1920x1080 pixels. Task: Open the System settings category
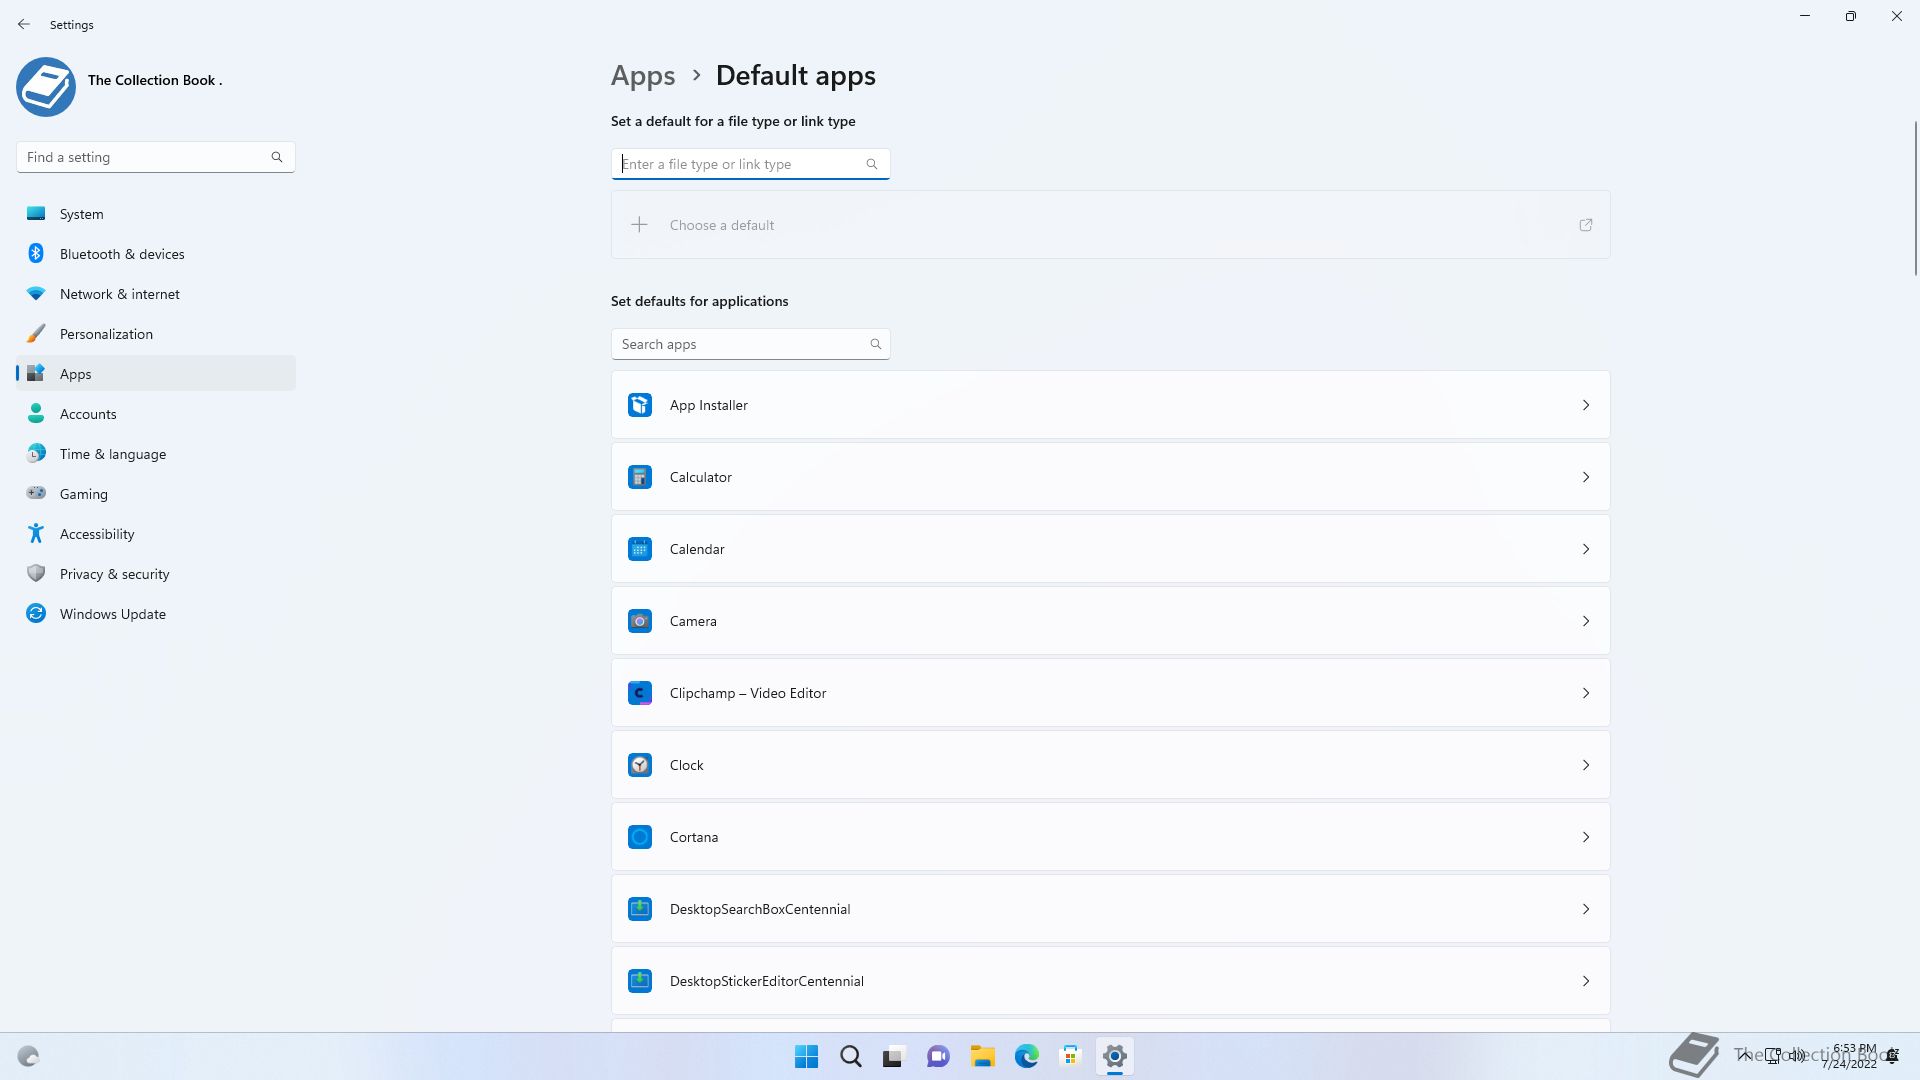(x=156, y=214)
